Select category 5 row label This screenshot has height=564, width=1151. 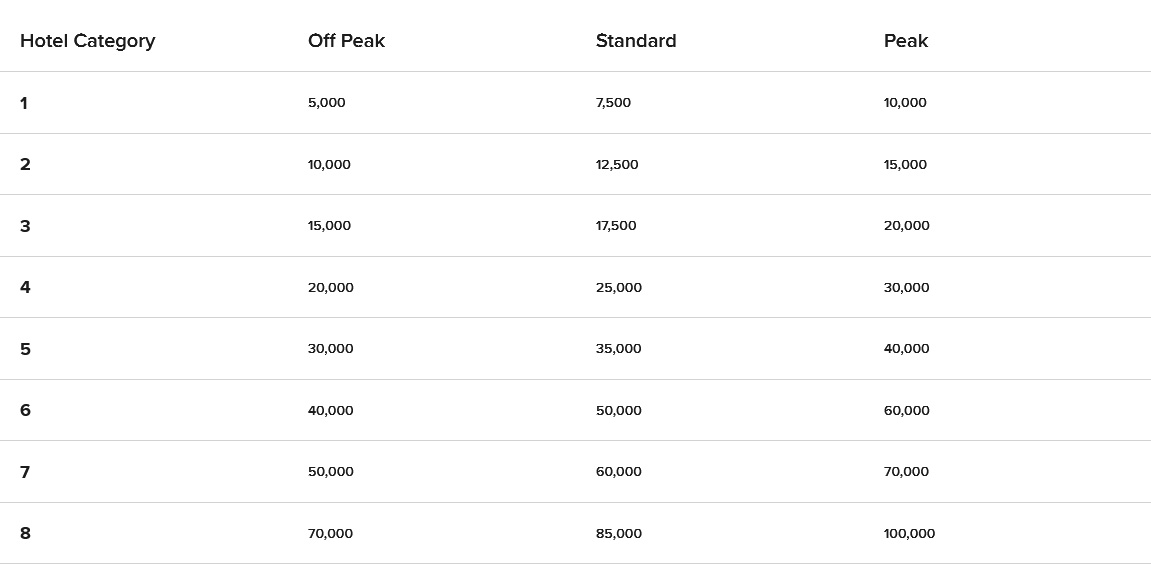point(25,349)
